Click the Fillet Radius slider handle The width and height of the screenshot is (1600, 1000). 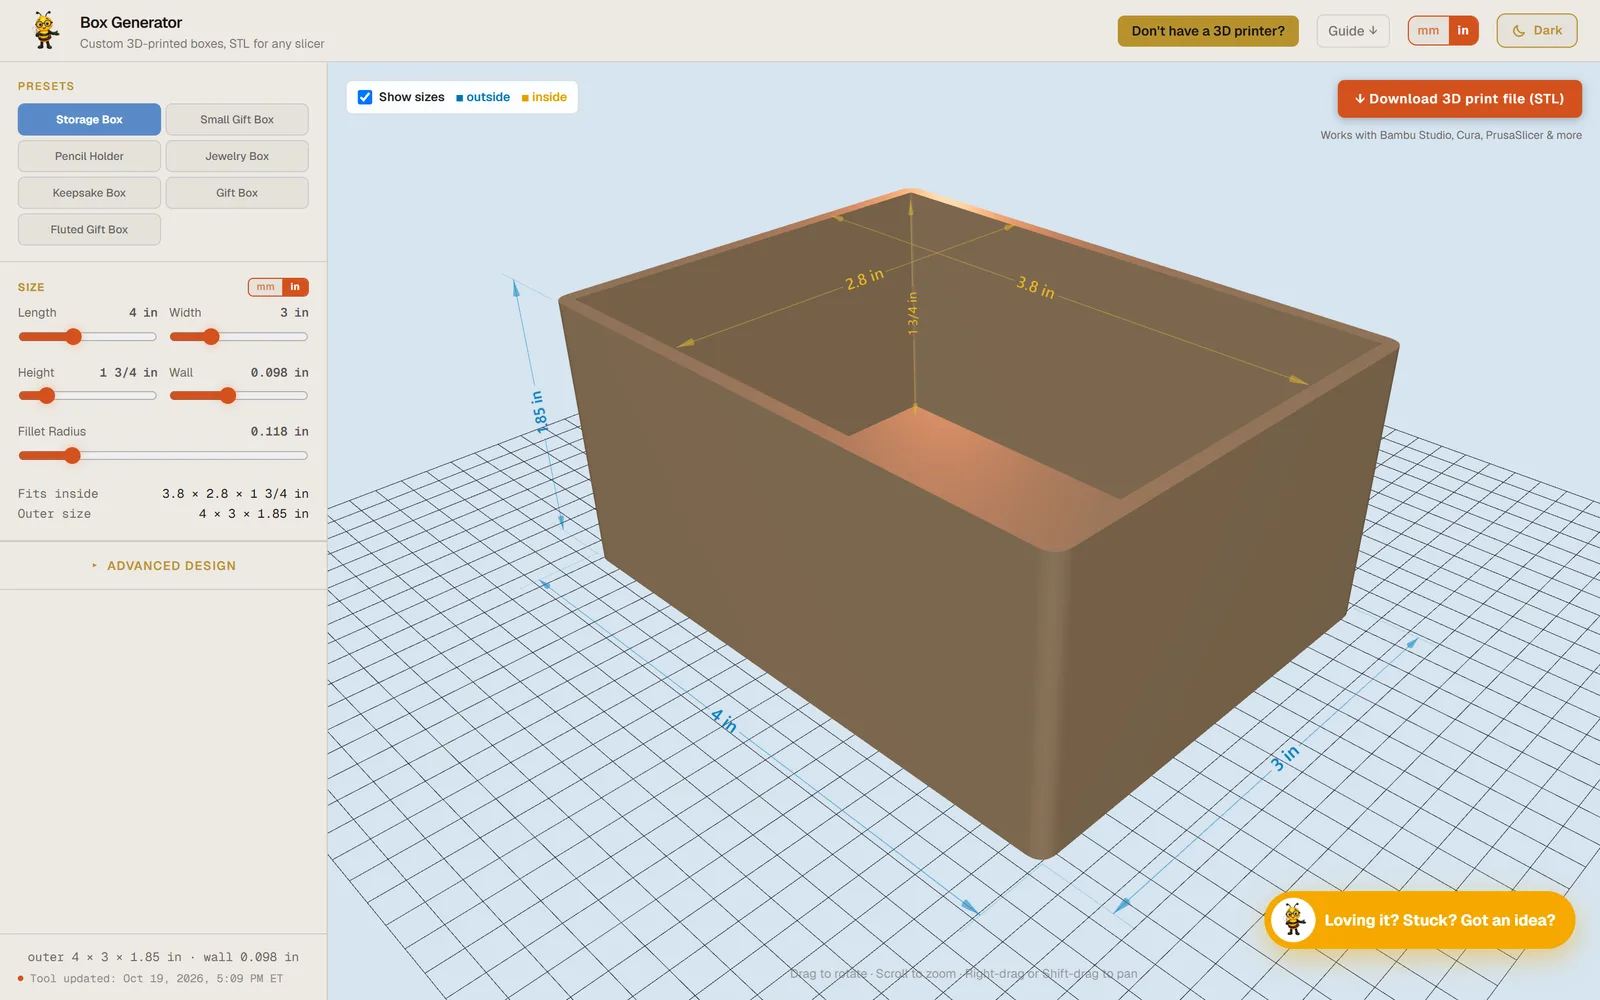(x=72, y=456)
